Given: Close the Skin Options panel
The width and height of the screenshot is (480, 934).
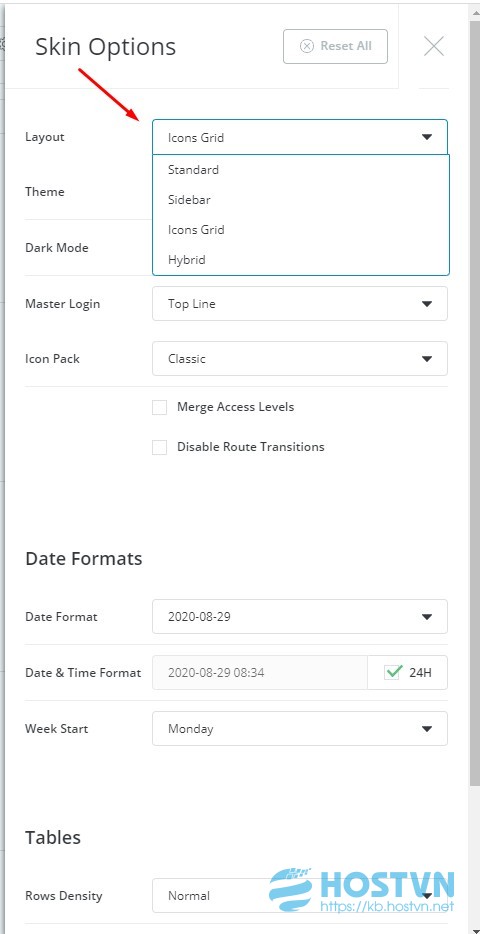Looking at the screenshot, I should coord(434,46).
